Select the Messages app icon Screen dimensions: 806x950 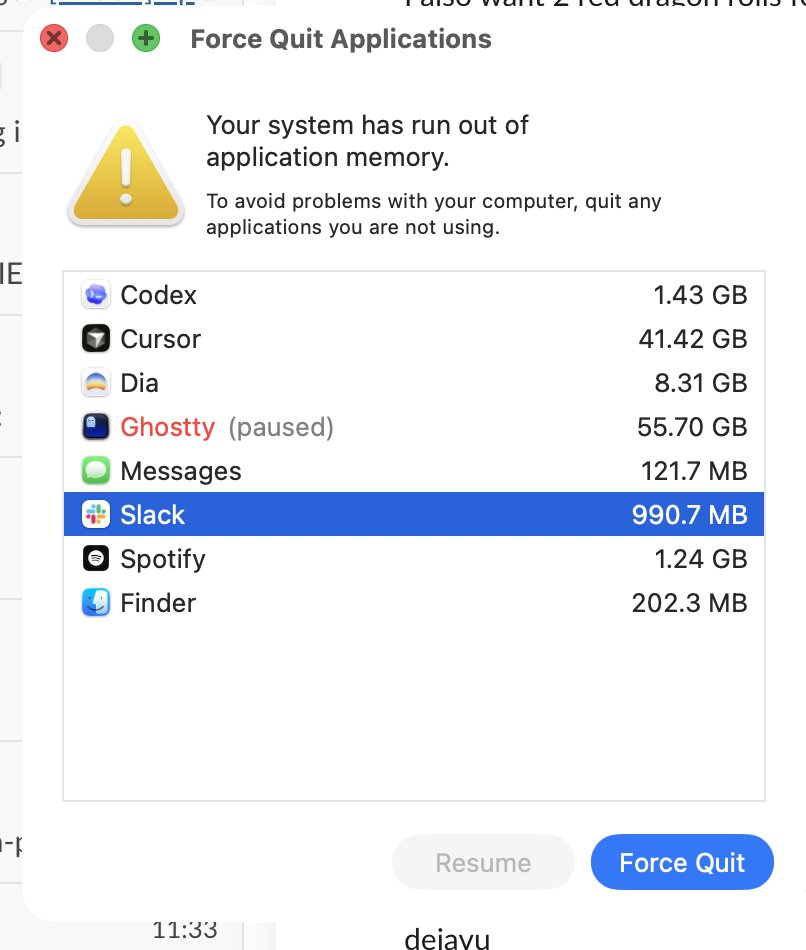[96, 471]
